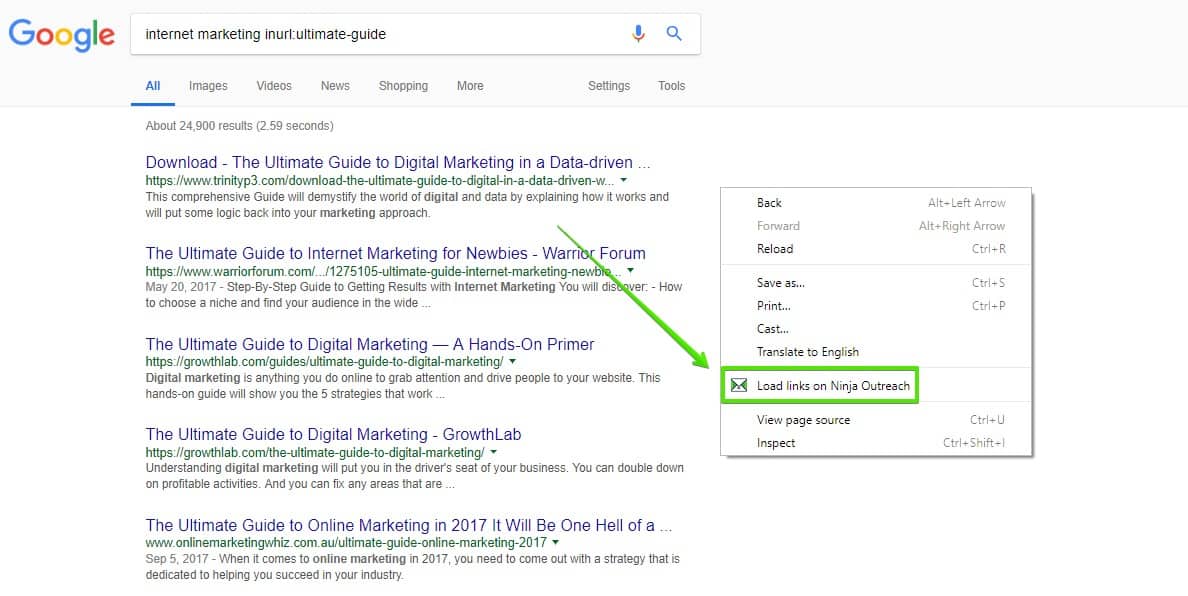
Task: Click 'Understanding digital marketing will put you' snippet
Action: pos(414,476)
